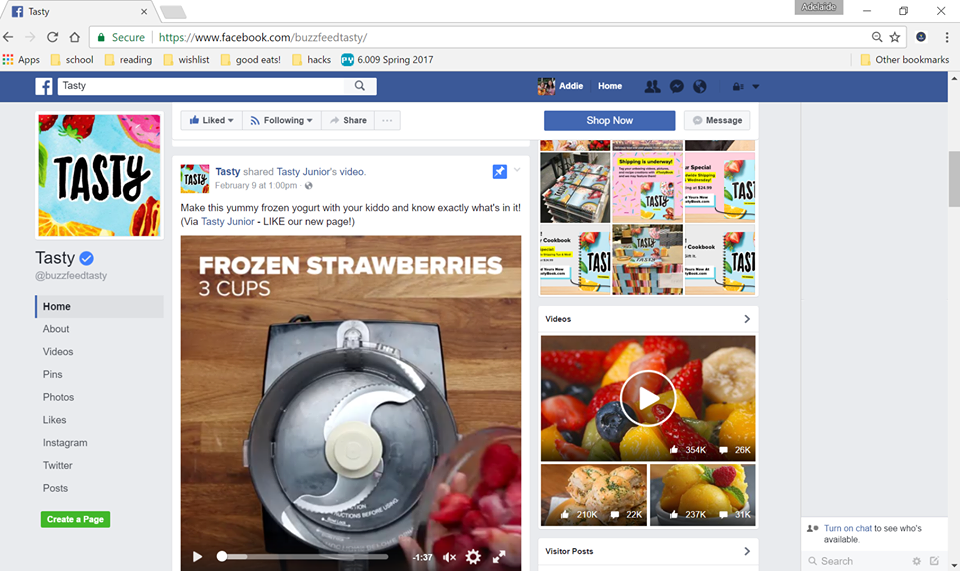
Task: Select Photos in the page sidebar
Action: click(x=58, y=397)
